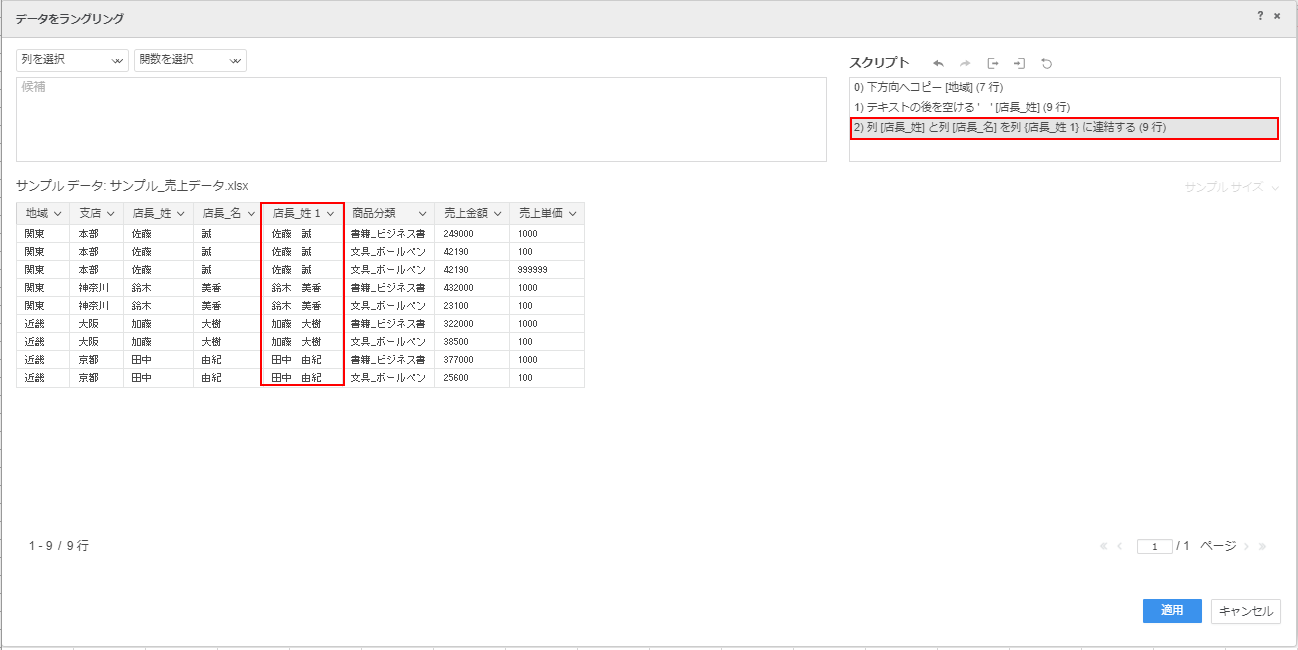Click the キャンセル button
Viewport: 1298px width, 650px height.
tap(1246, 611)
